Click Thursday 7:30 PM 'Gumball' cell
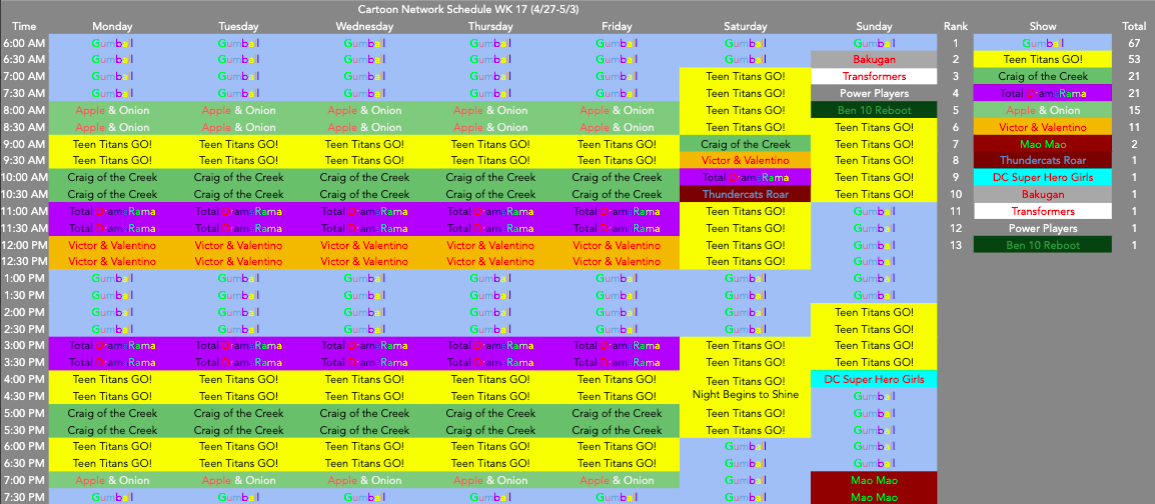The width and height of the screenshot is (1155, 504). tap(490, 497)
